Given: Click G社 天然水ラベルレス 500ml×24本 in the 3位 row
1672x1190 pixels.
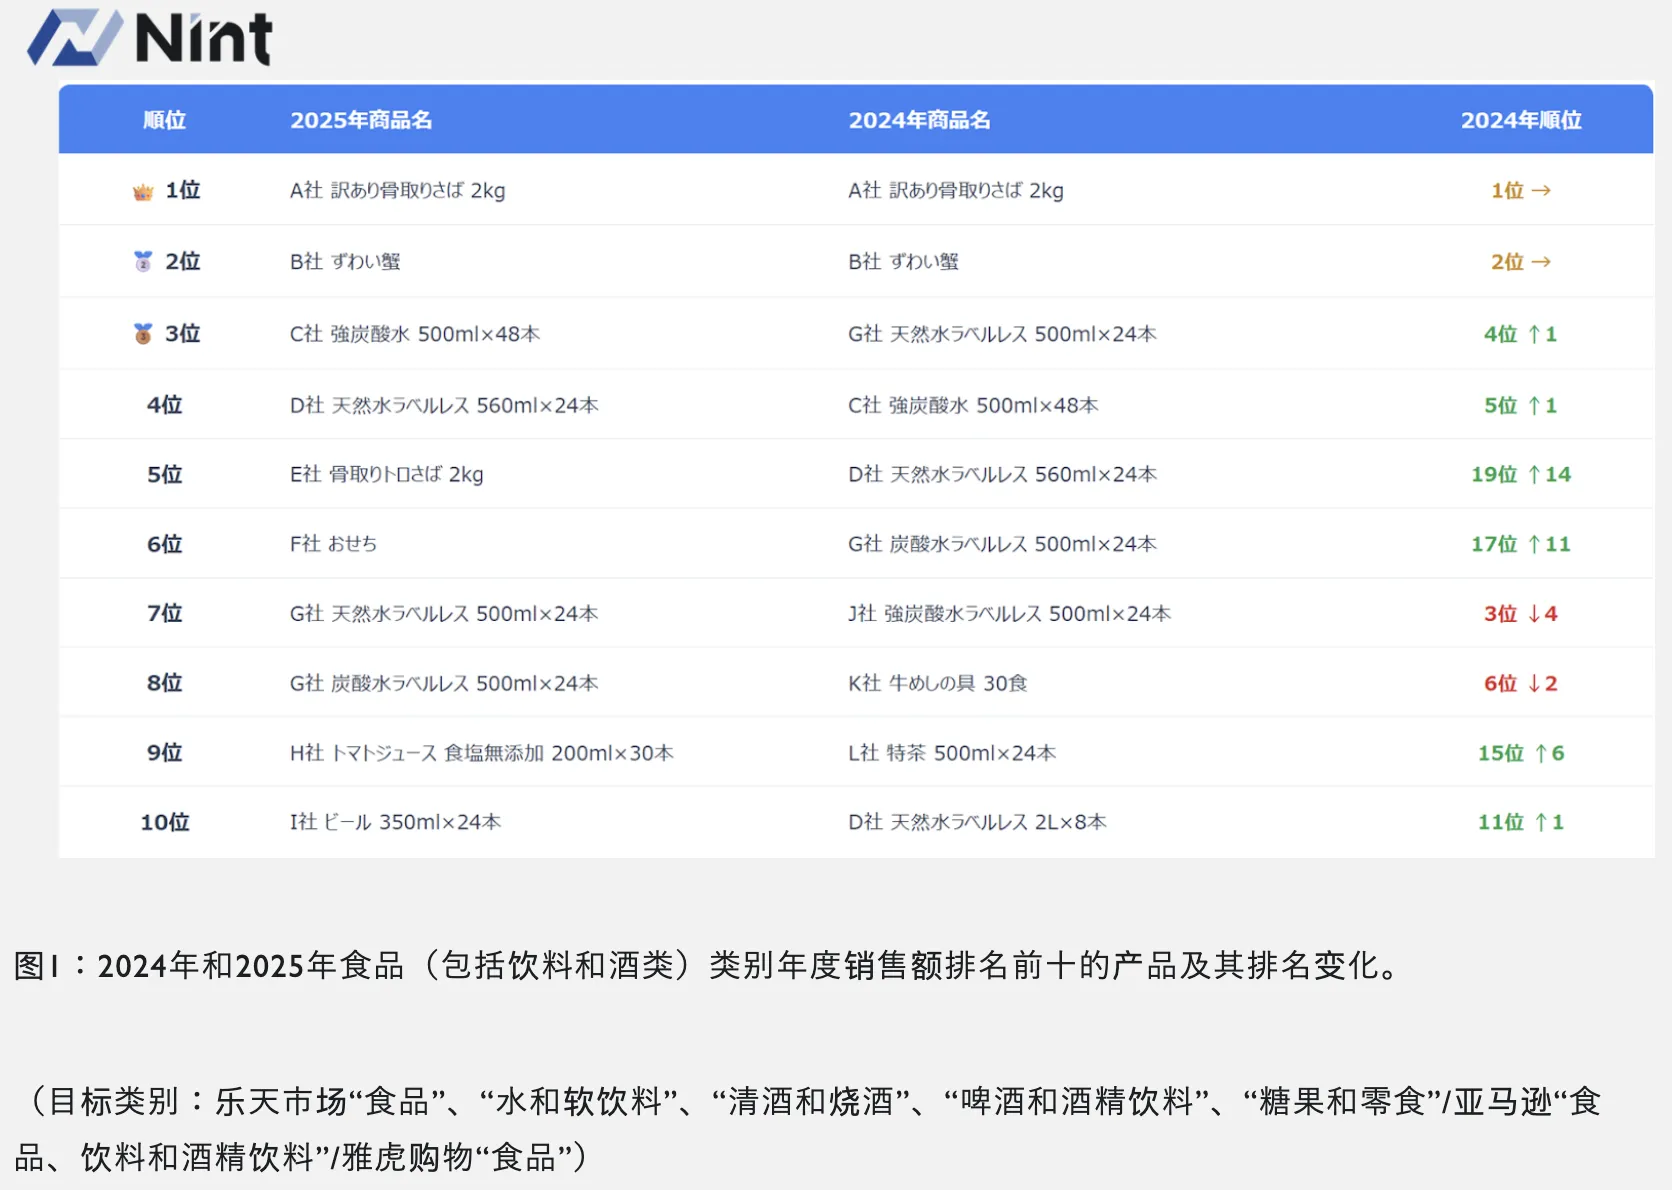Looking at the screenshot, I should [1002, 334].
